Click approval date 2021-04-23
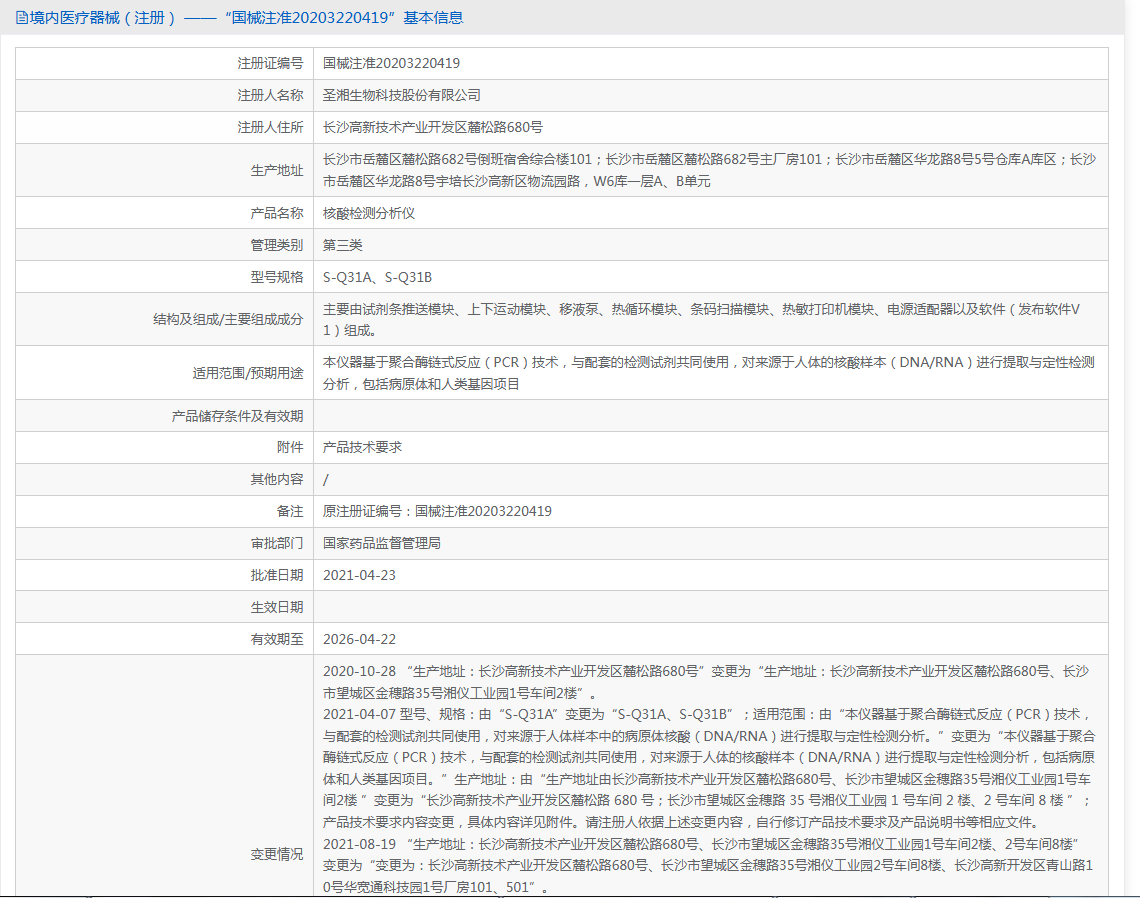 click(359, 575)
